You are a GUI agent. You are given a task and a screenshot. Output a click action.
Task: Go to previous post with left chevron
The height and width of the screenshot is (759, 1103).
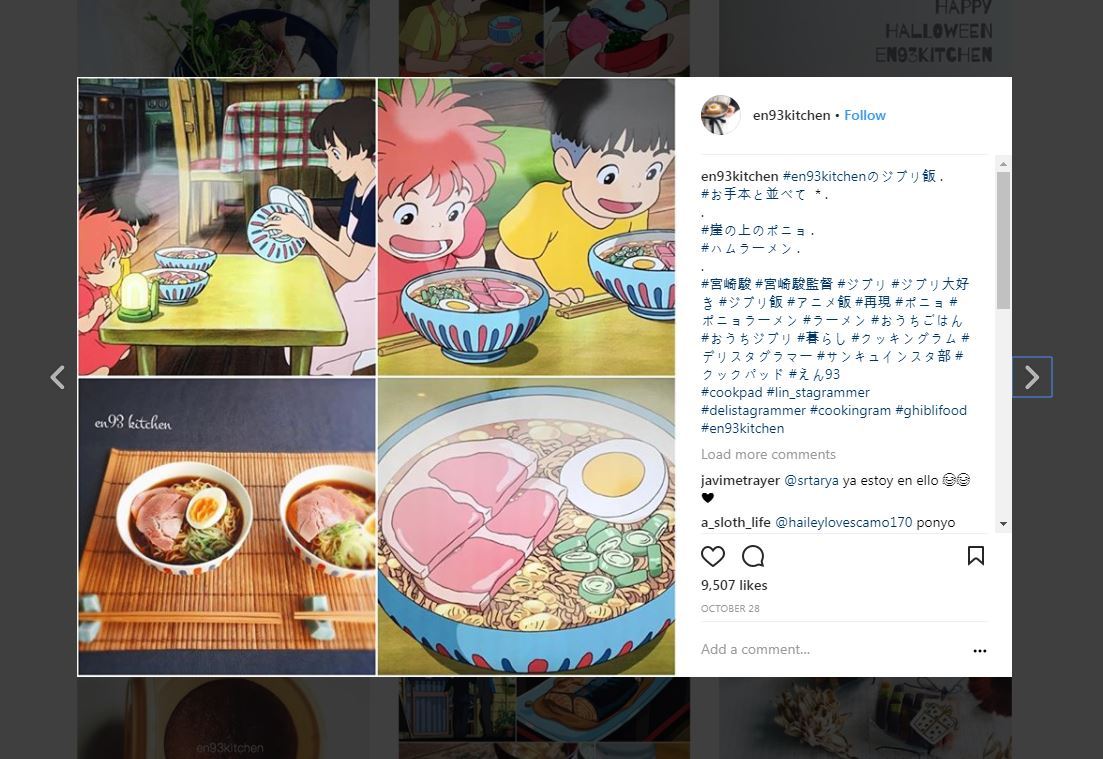[58, 377]
